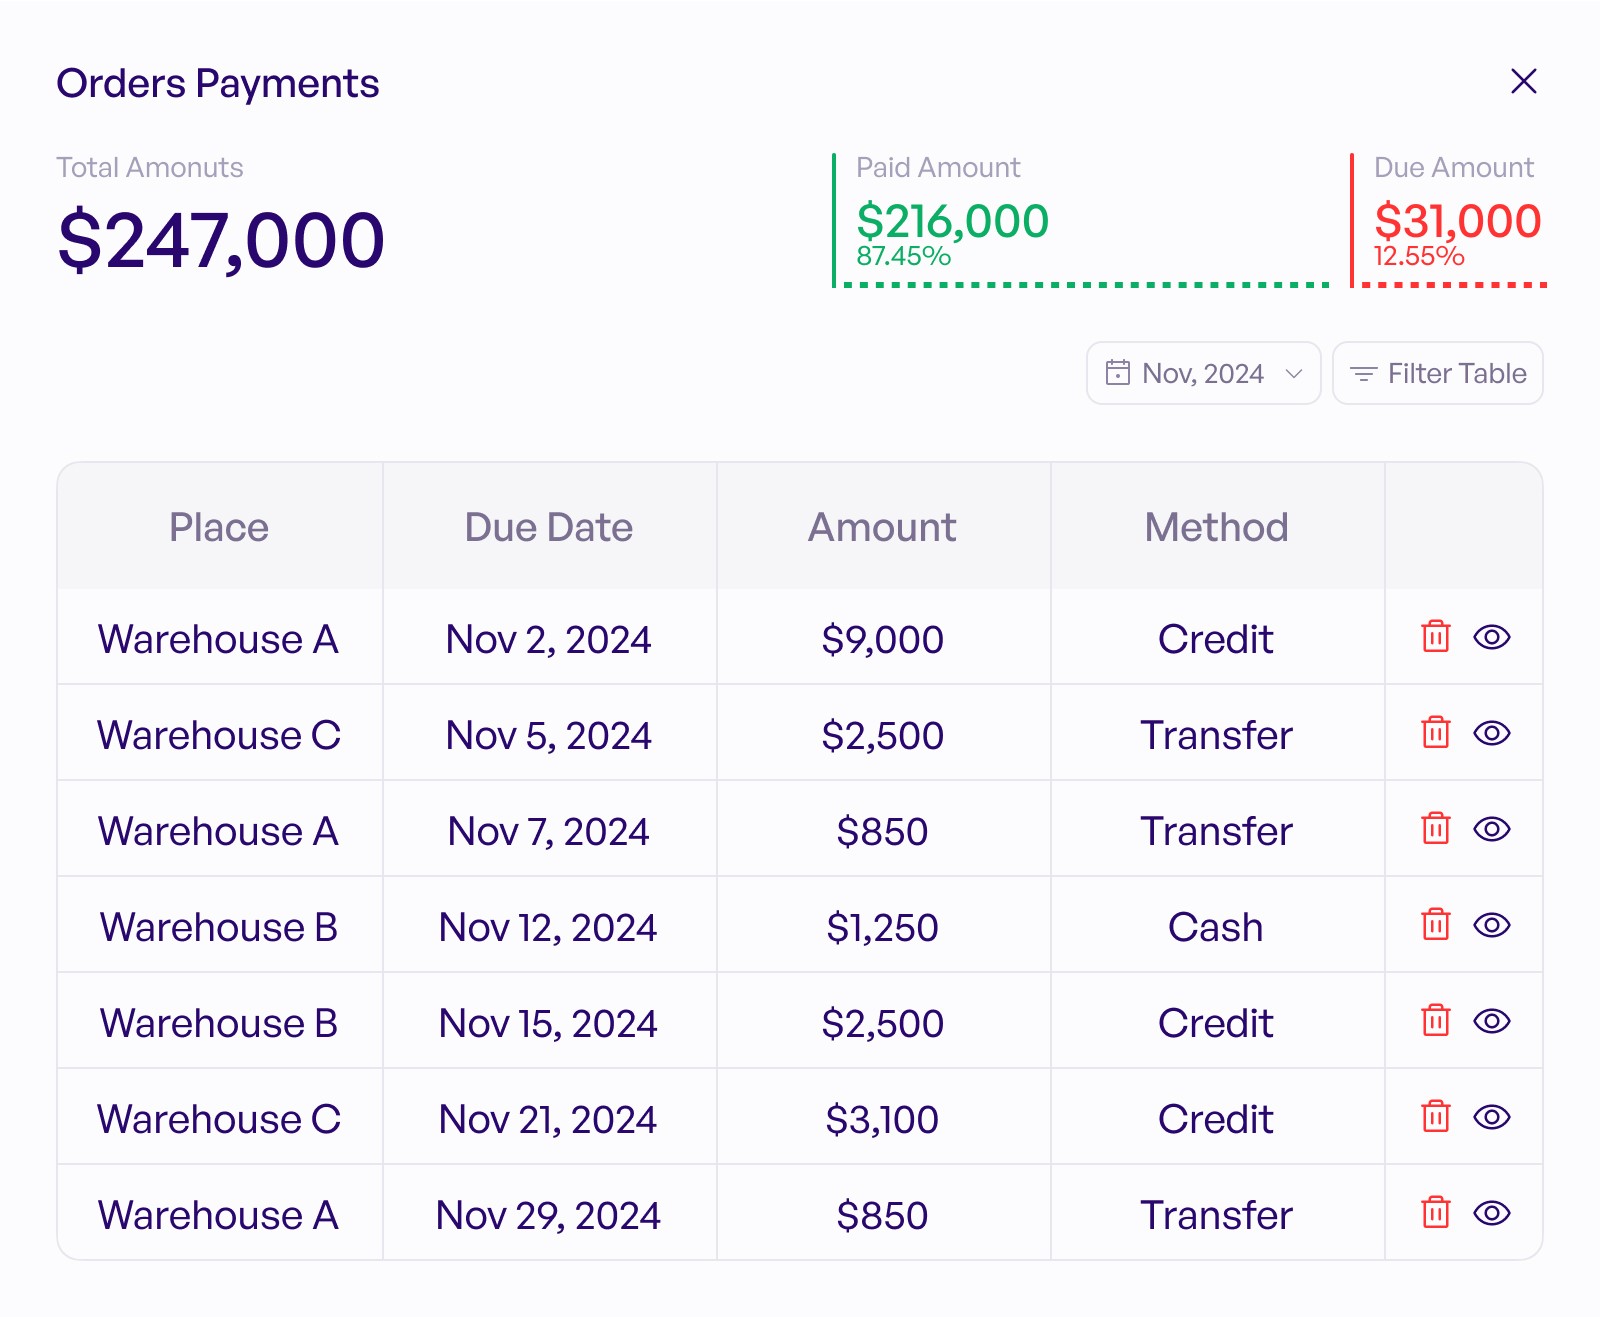Open the Nov, 2024 month dropdown
Image resolution: width=1600 pixels, height=1317 pixels.
pos(1204,373)
